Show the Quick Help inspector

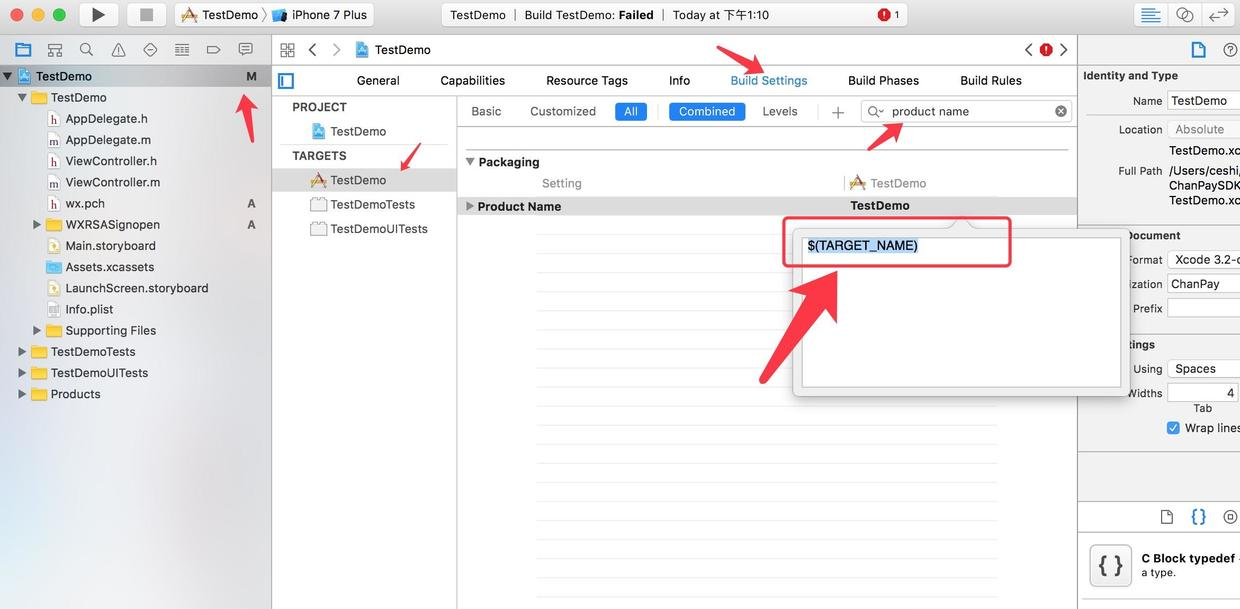pos(1230,50)
